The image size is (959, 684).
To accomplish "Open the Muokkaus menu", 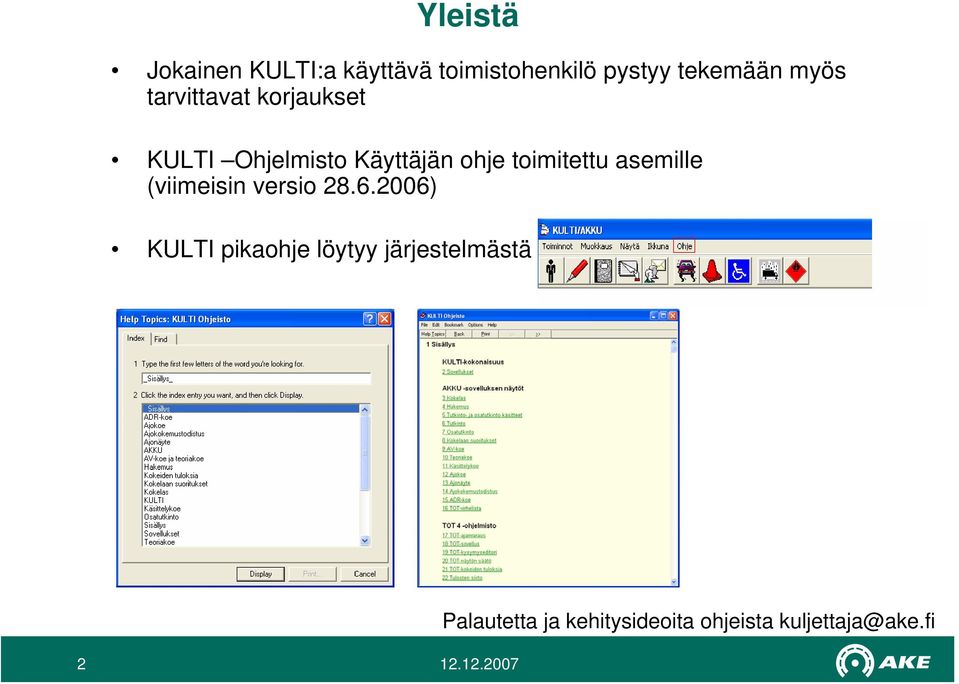I will click(x=596, y=247).
